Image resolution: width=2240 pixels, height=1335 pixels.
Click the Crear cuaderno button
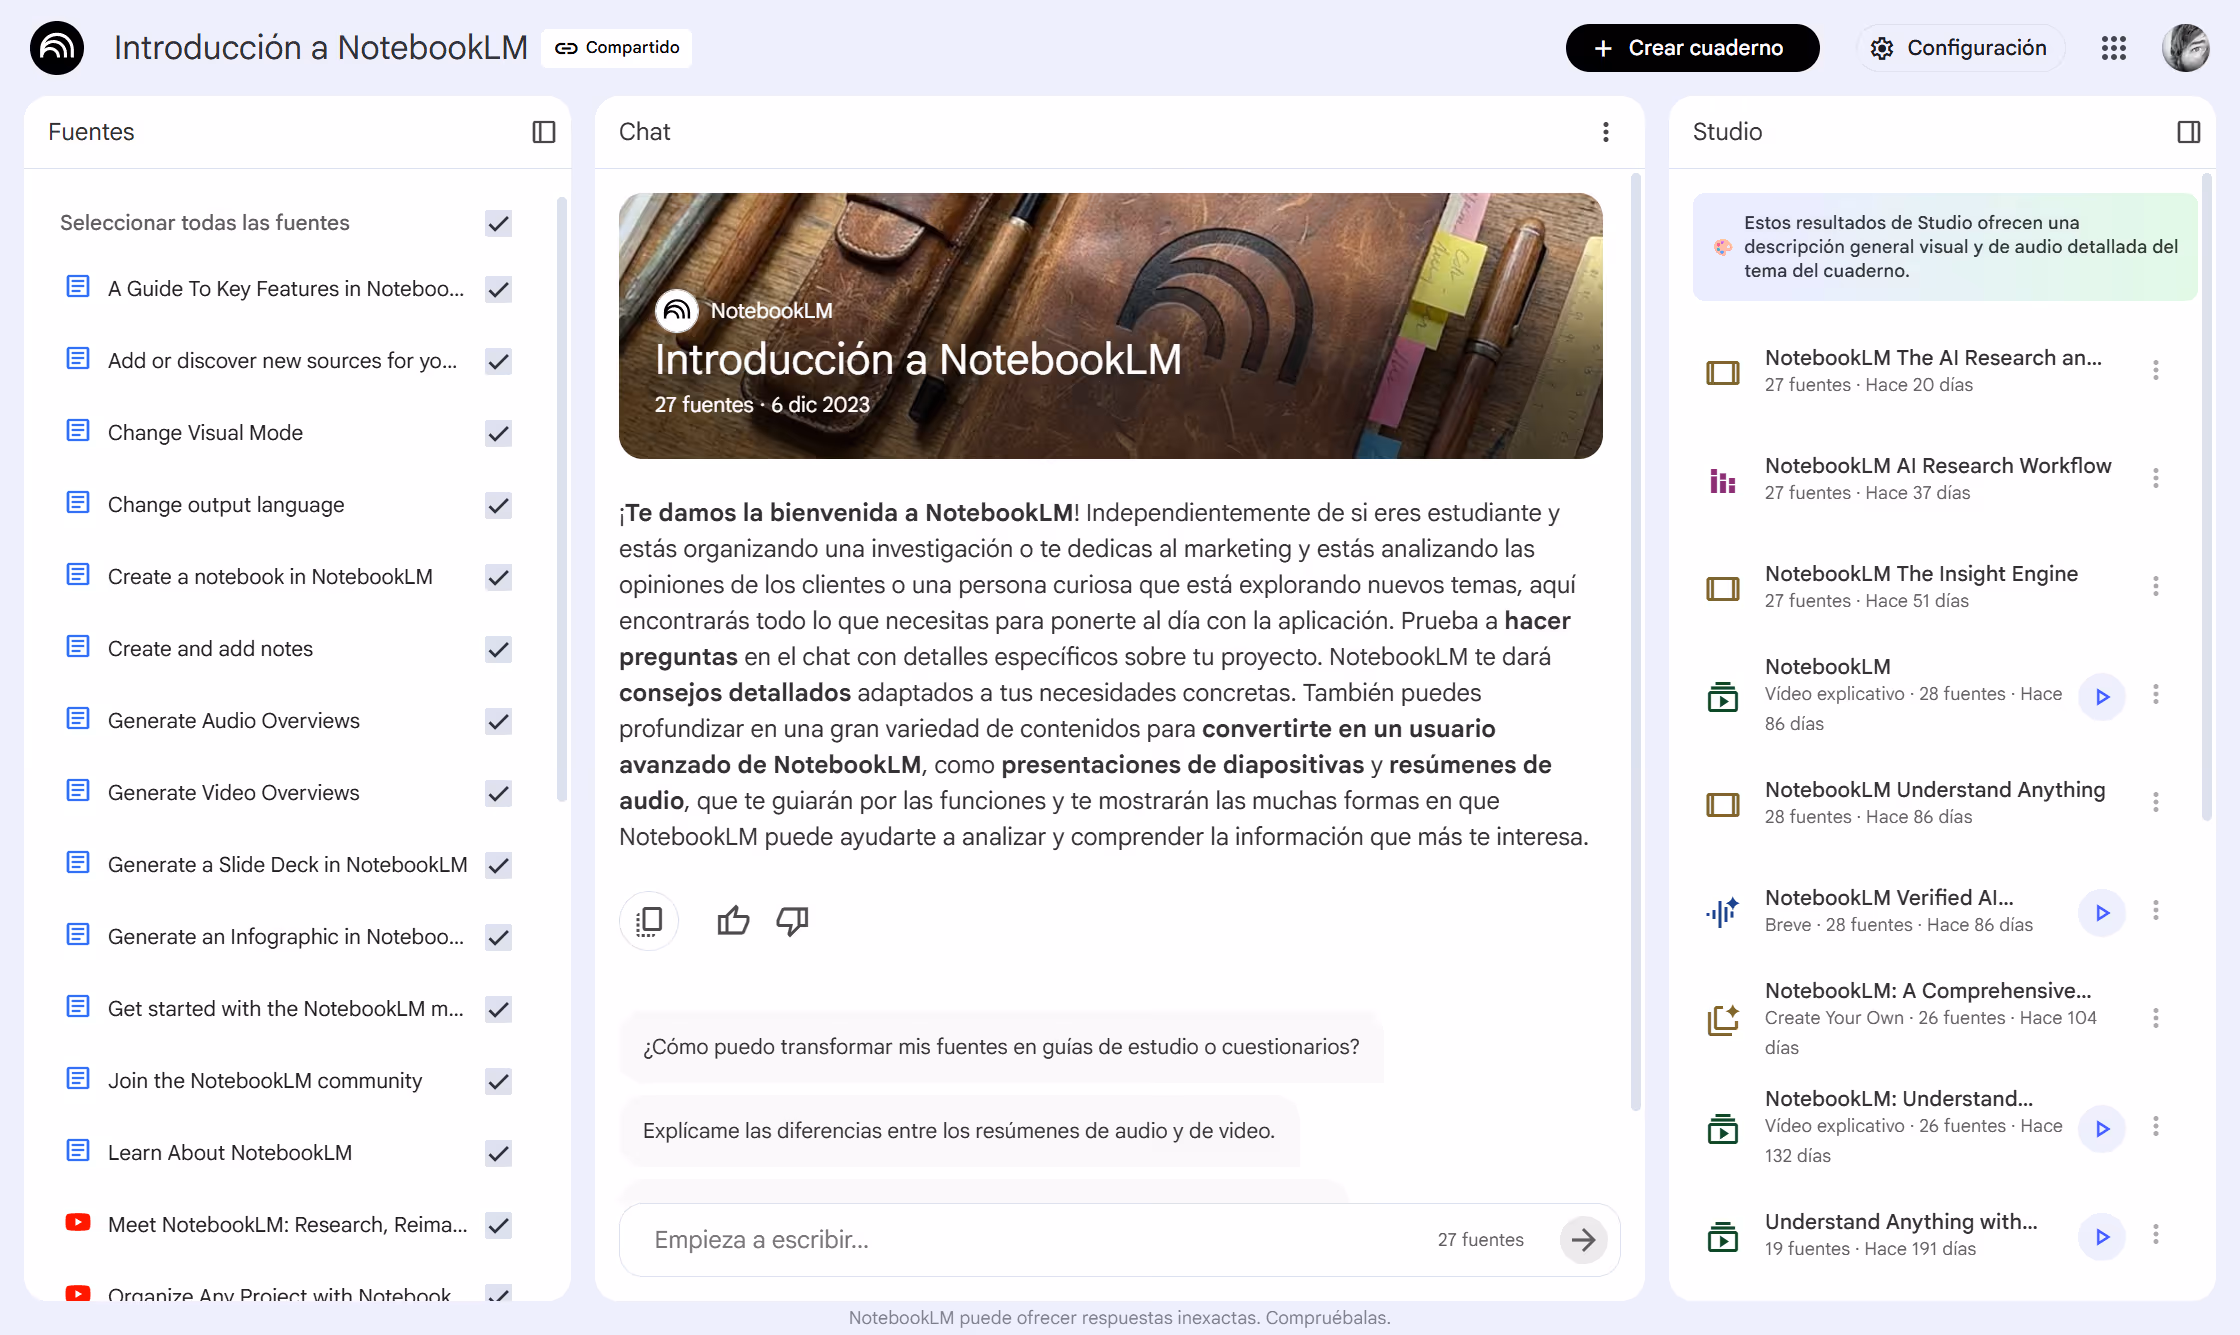pyautogui.click(x=1692, y=48)
